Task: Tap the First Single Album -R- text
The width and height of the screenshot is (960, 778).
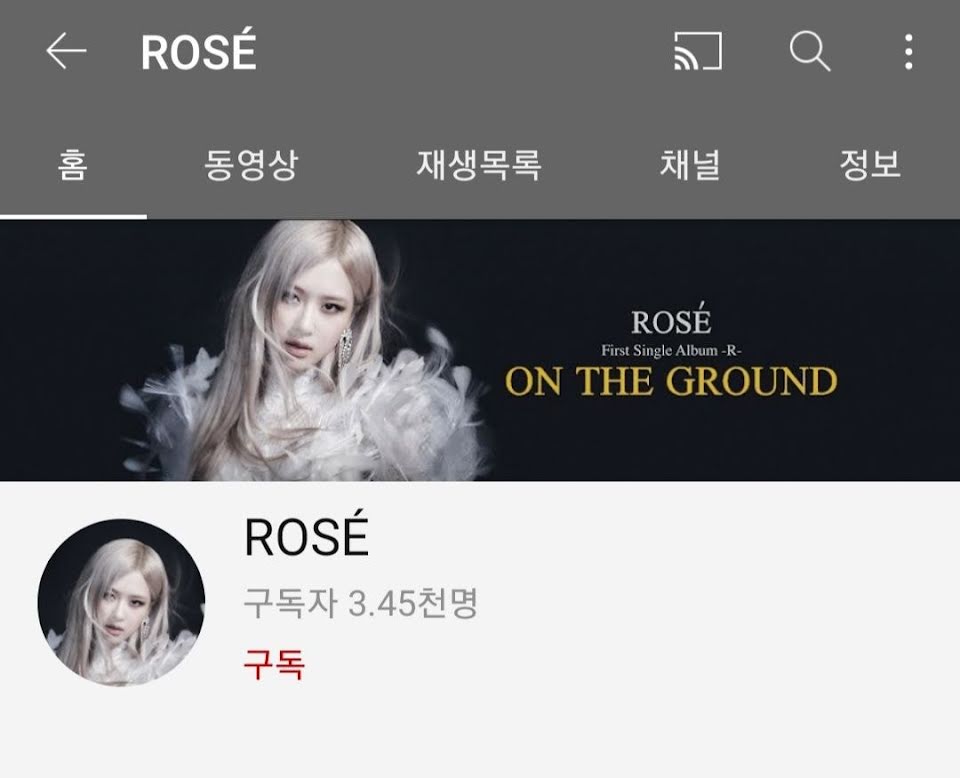Action: click(x=671, y=351)
